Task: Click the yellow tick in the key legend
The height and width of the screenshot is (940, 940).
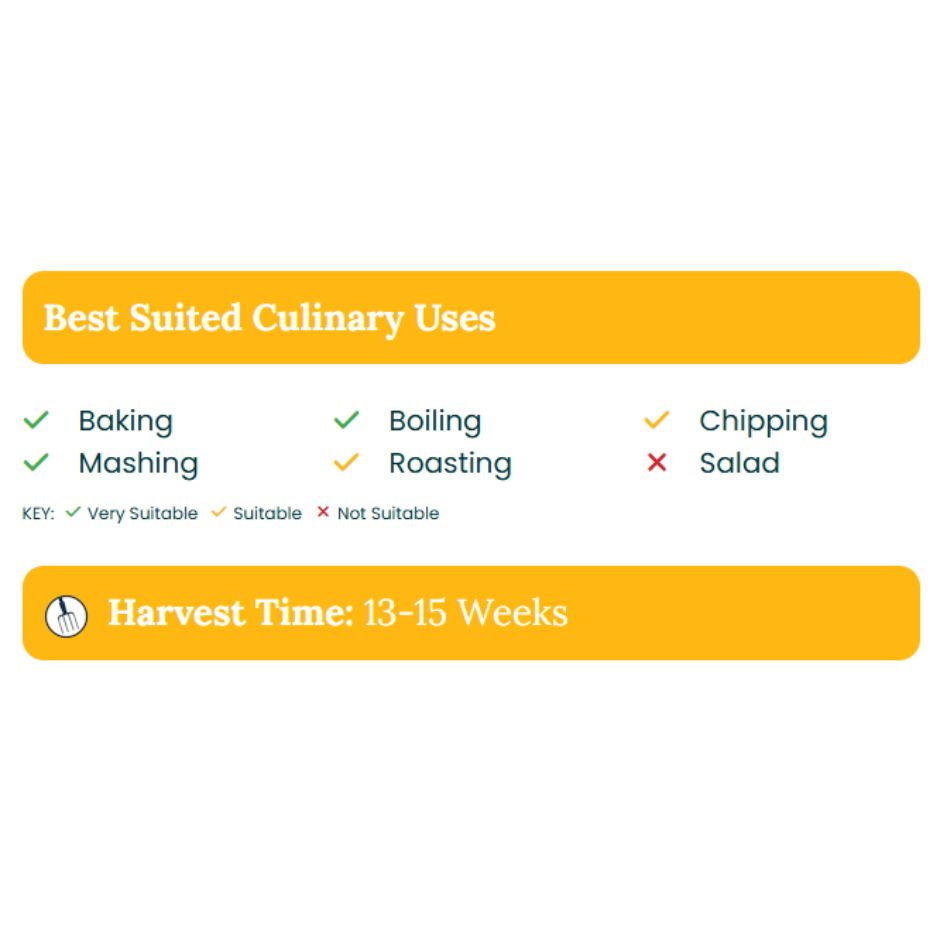Action: tap(219, 512)
